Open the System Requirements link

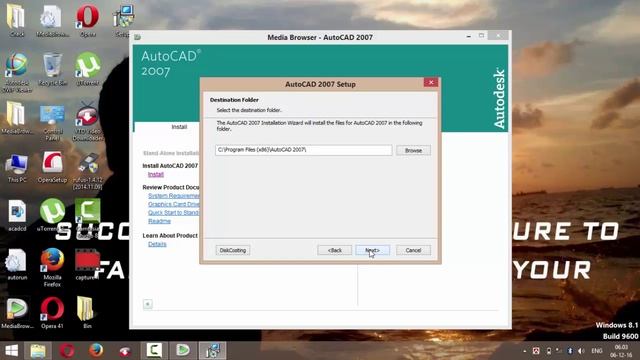tap(173, 196)
